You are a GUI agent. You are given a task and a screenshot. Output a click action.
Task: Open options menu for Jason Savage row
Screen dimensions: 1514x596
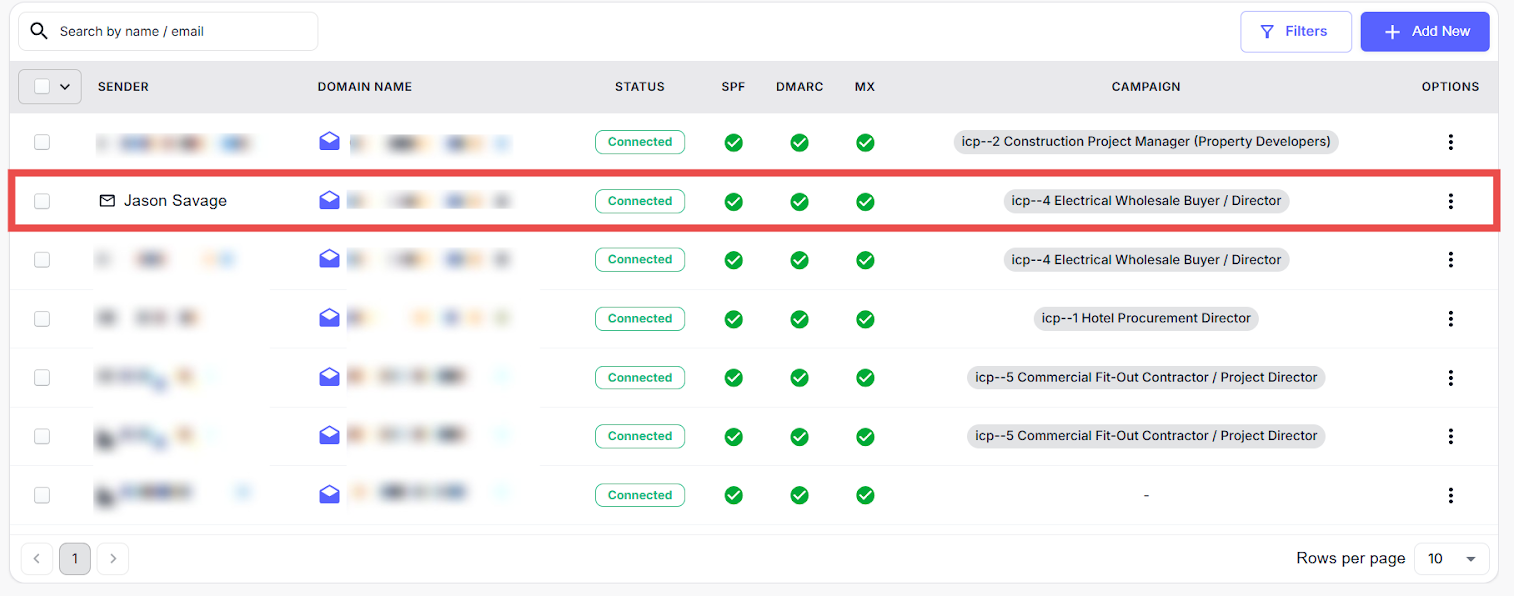[1450, 201]
